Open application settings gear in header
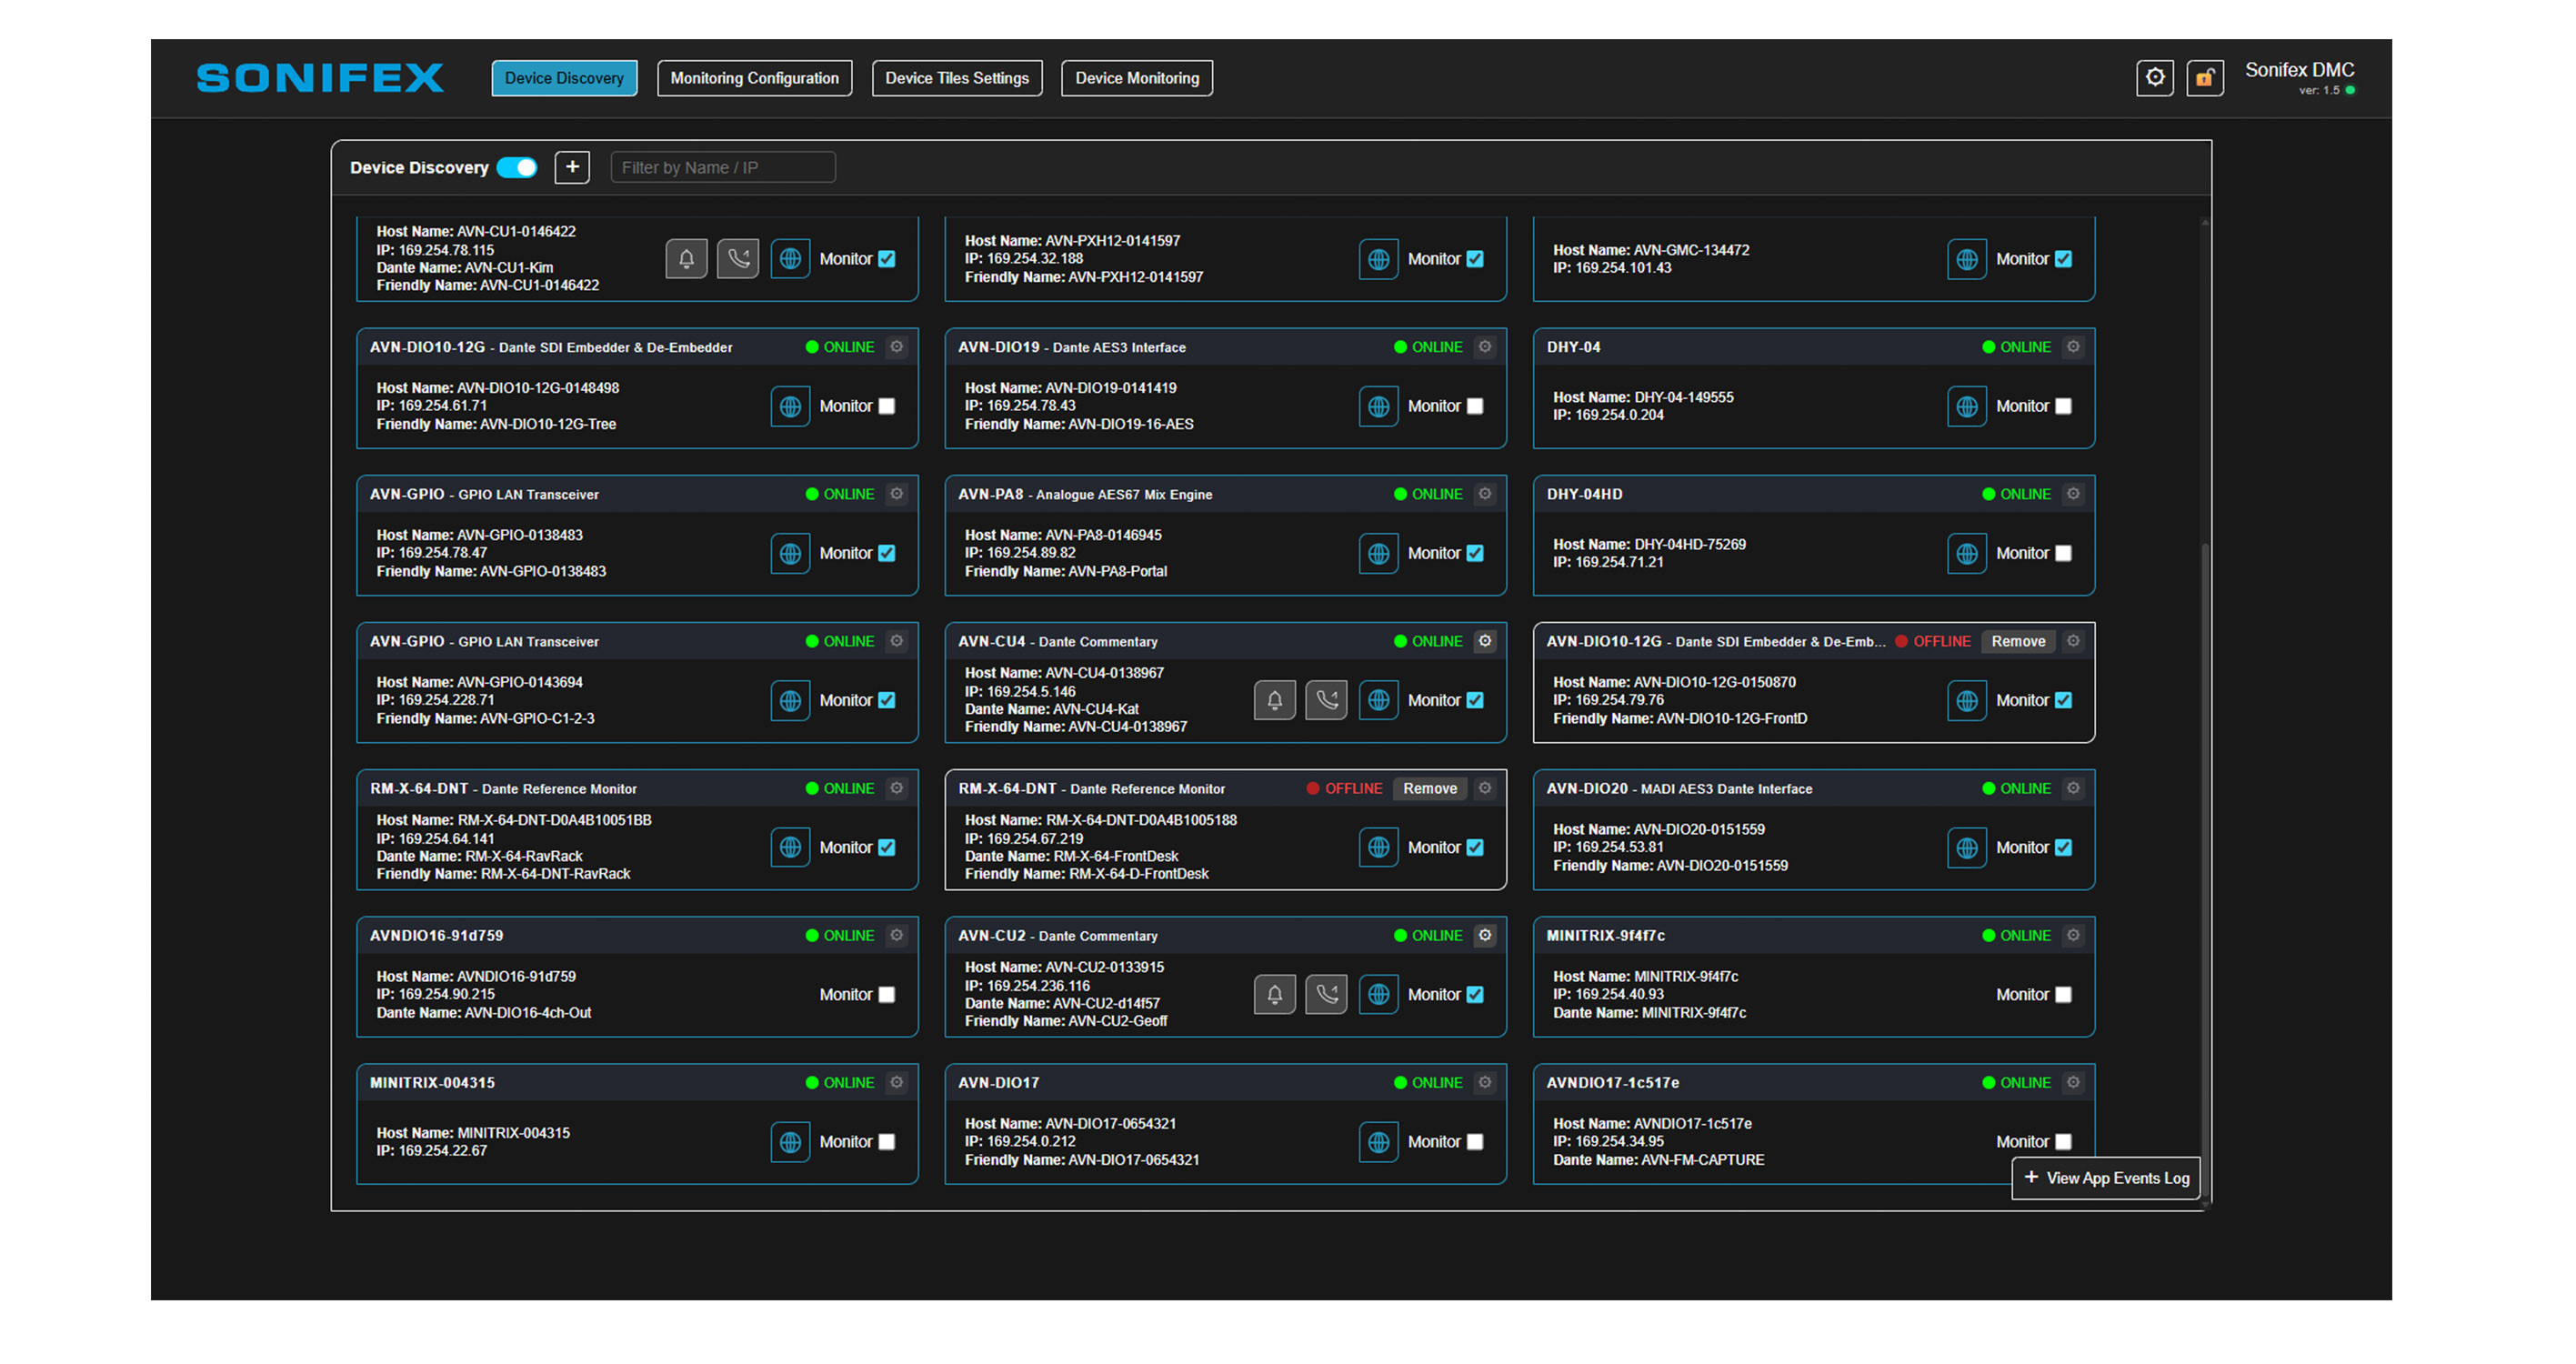This screenshot has width=2576, height=1364. click(2155, 78)
